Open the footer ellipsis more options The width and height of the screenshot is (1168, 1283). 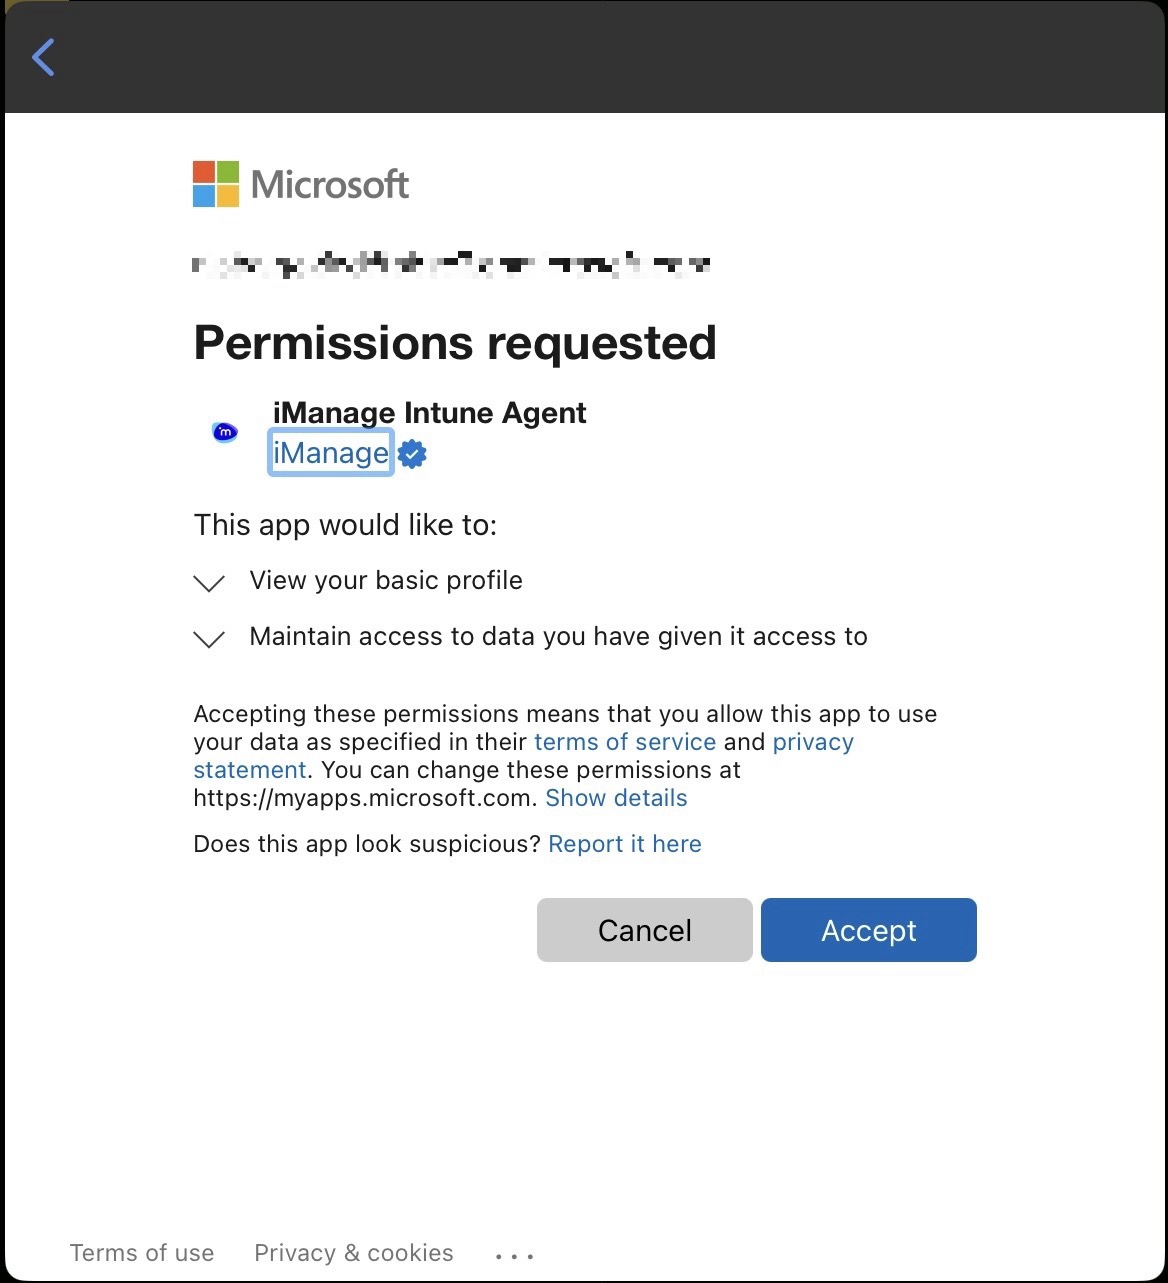515,1255
